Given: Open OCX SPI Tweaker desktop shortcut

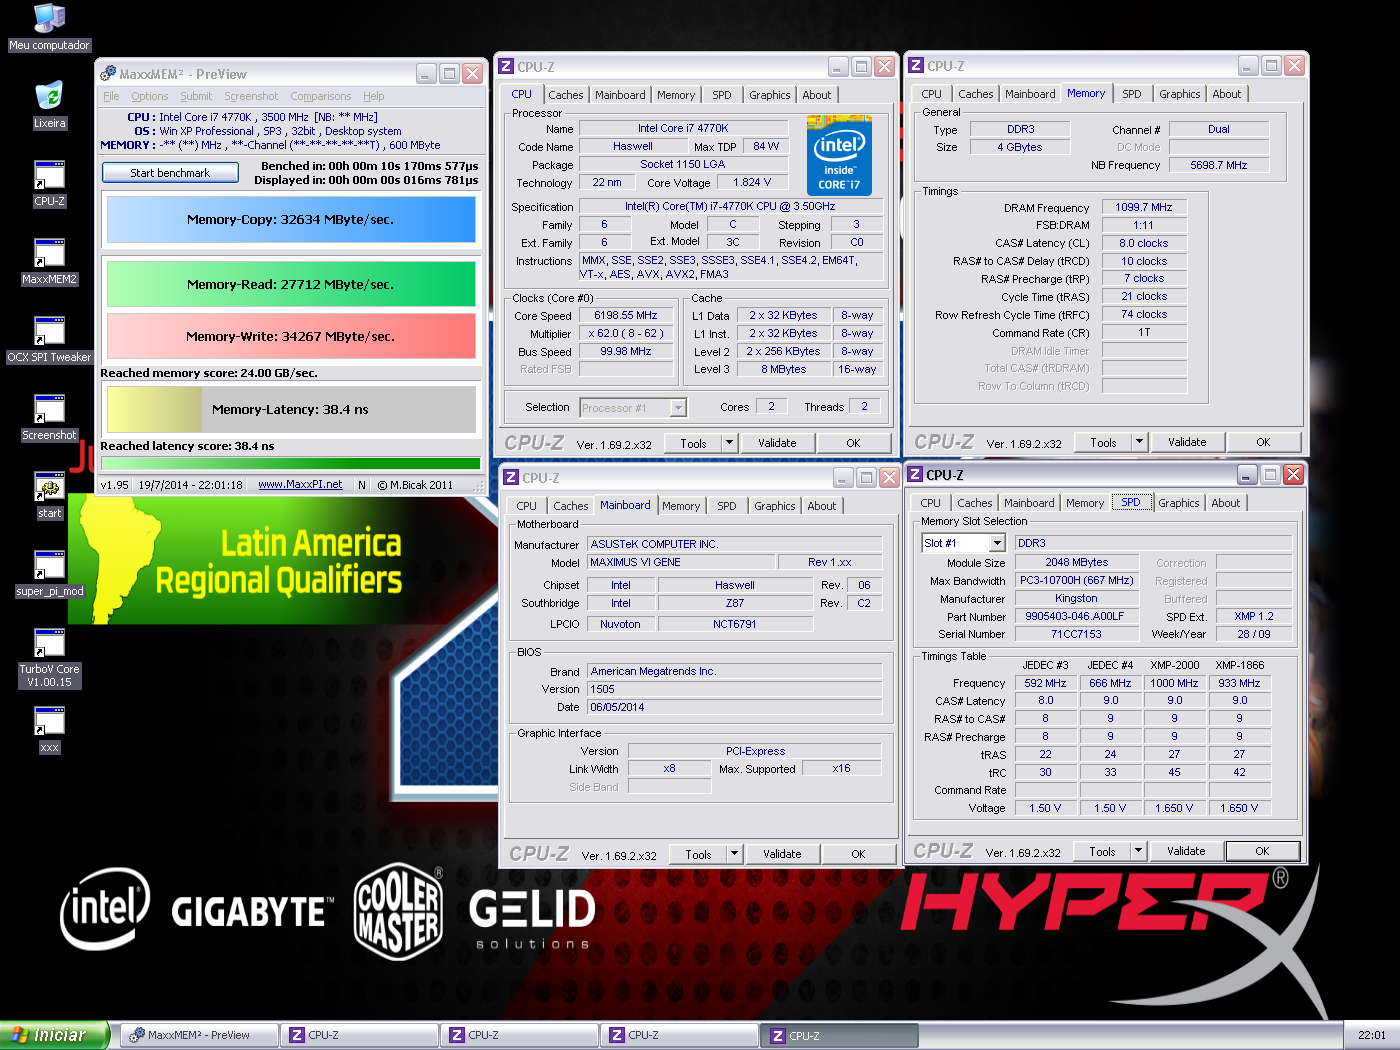Looking at the screenshot, I should 49,340.
